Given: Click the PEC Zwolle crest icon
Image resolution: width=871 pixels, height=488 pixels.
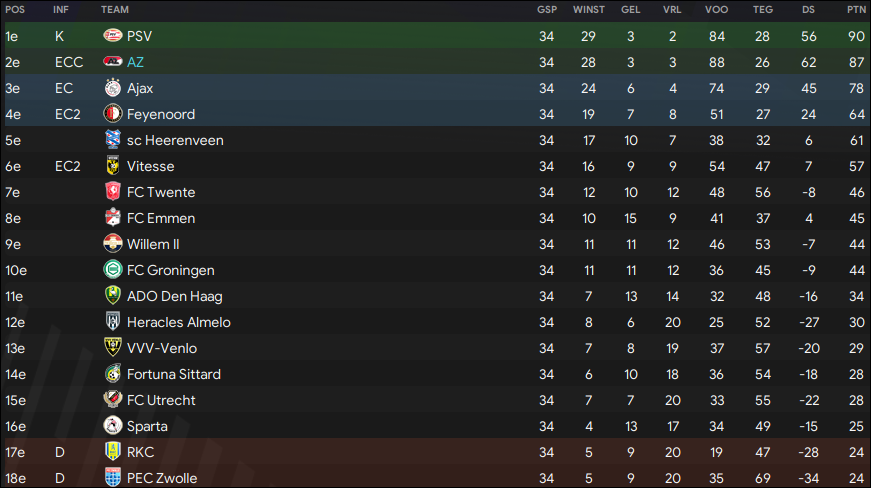Looking at the screenshot, I should coord(113,477).
